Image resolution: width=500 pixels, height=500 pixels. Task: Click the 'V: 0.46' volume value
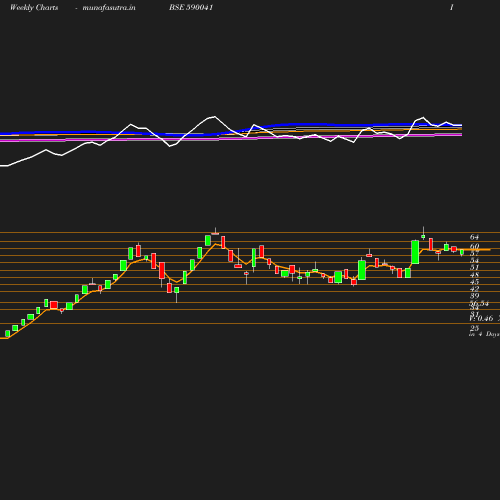tap(481, 319)
